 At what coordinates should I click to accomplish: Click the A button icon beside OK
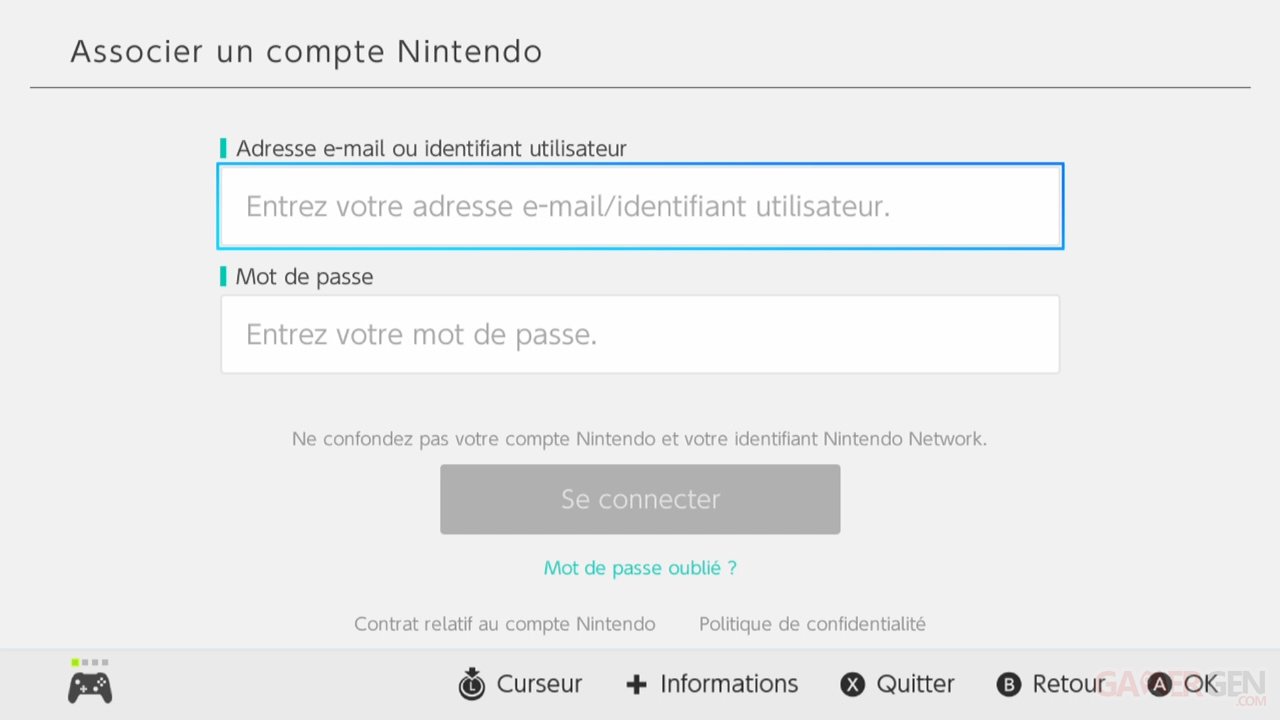[1159, 685]
